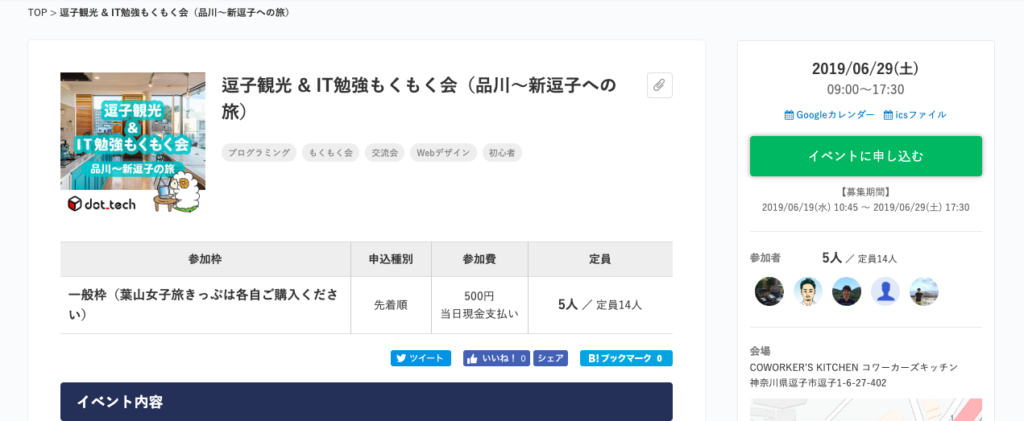Open the first participant avatar
Screen dimensions: 1024x421
point(769,291)
